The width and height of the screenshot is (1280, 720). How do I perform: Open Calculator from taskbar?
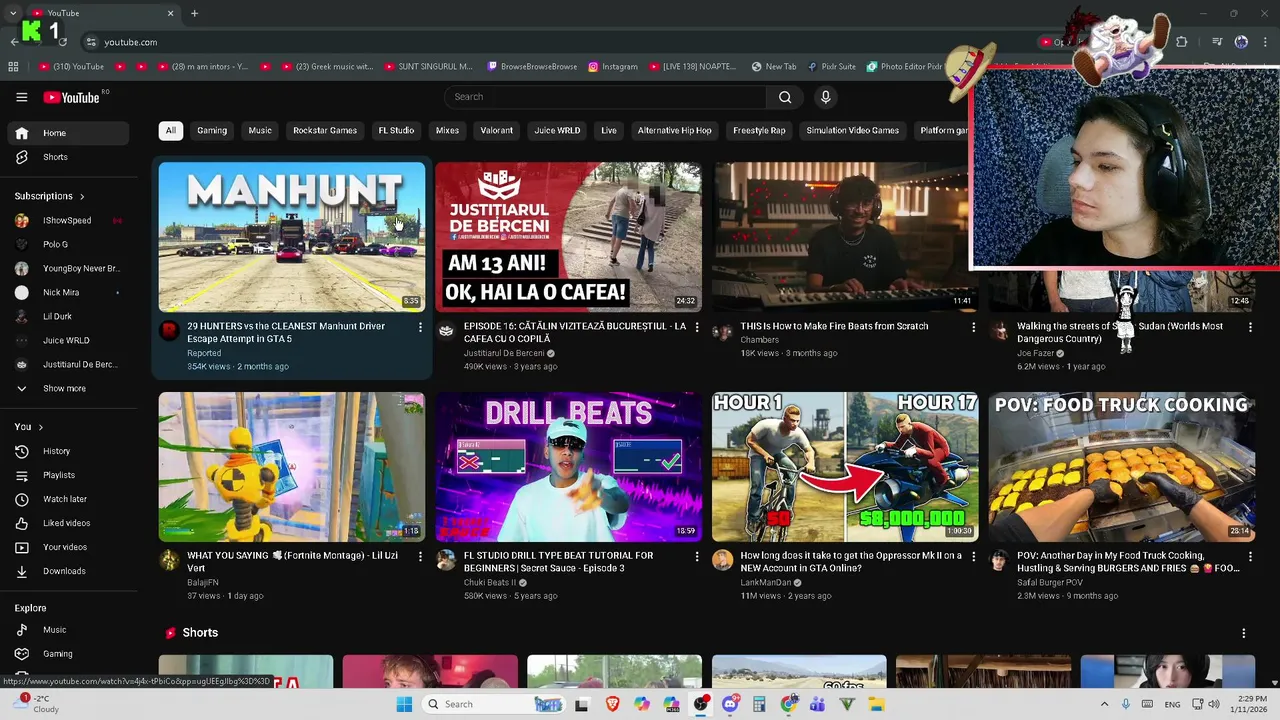pyautogui.click(x=759, y=704)
